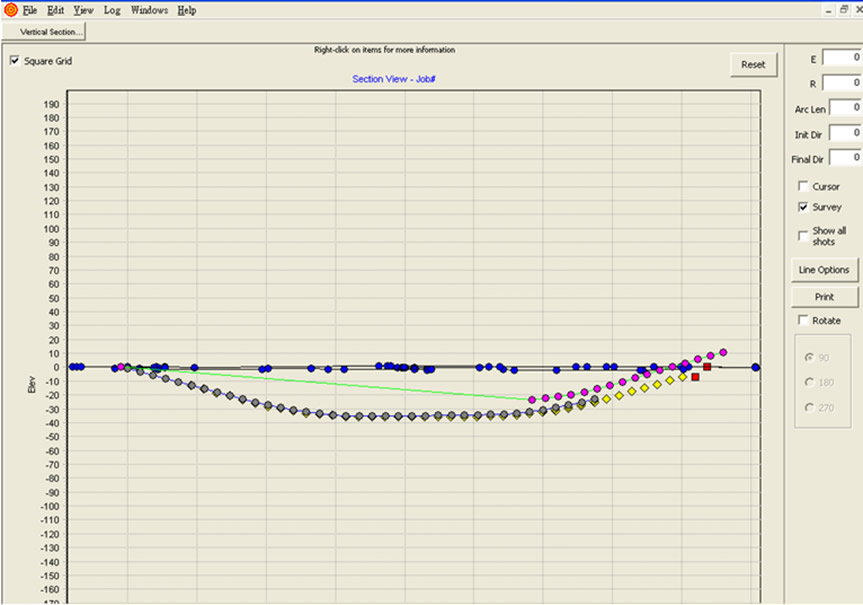Click the Print button
Image resolution: width=863 pixels, height=605 pixels.
[824, 297]
